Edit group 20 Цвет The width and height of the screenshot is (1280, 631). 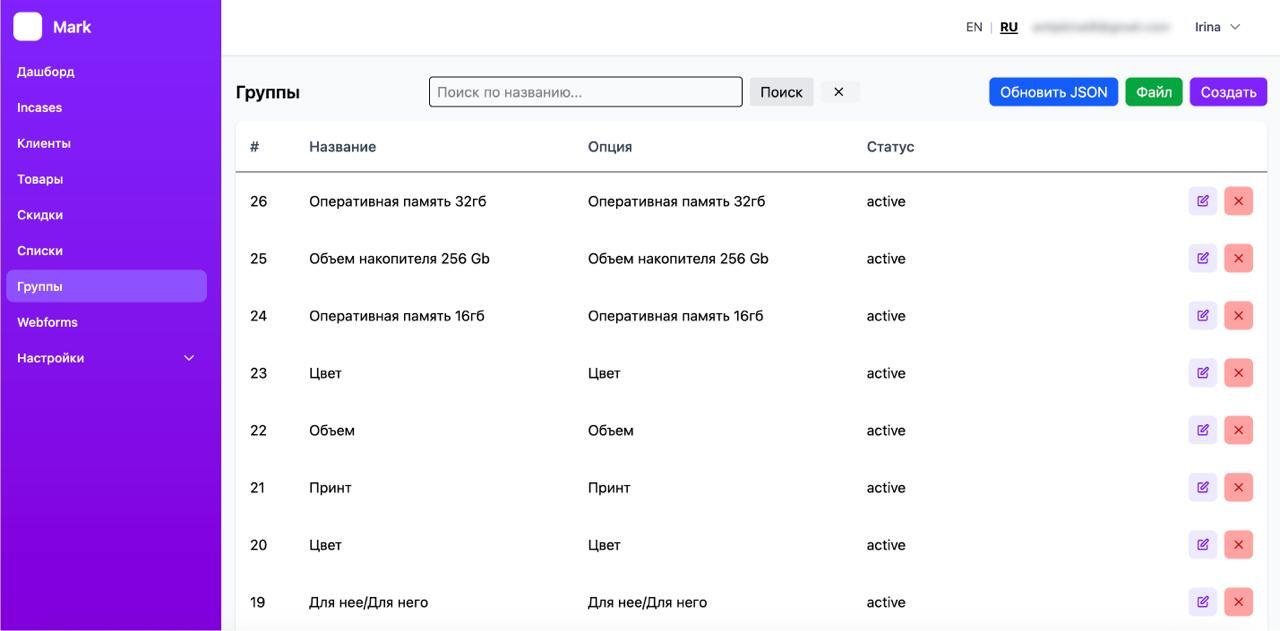[x=1203, y=545]
